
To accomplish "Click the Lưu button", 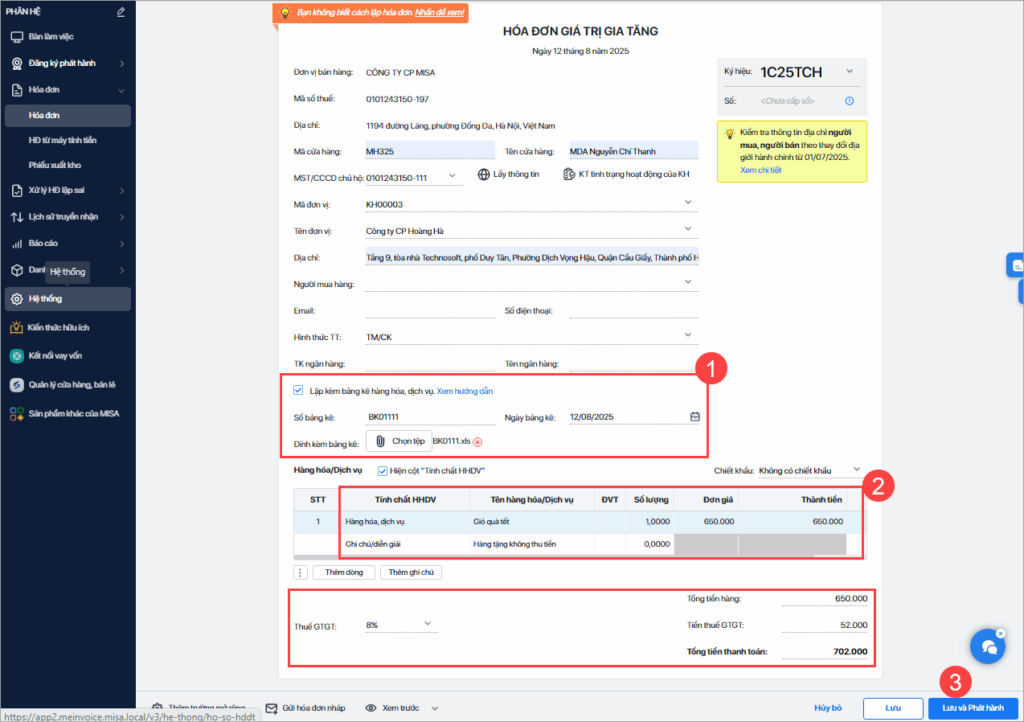I will click(893, 708).
